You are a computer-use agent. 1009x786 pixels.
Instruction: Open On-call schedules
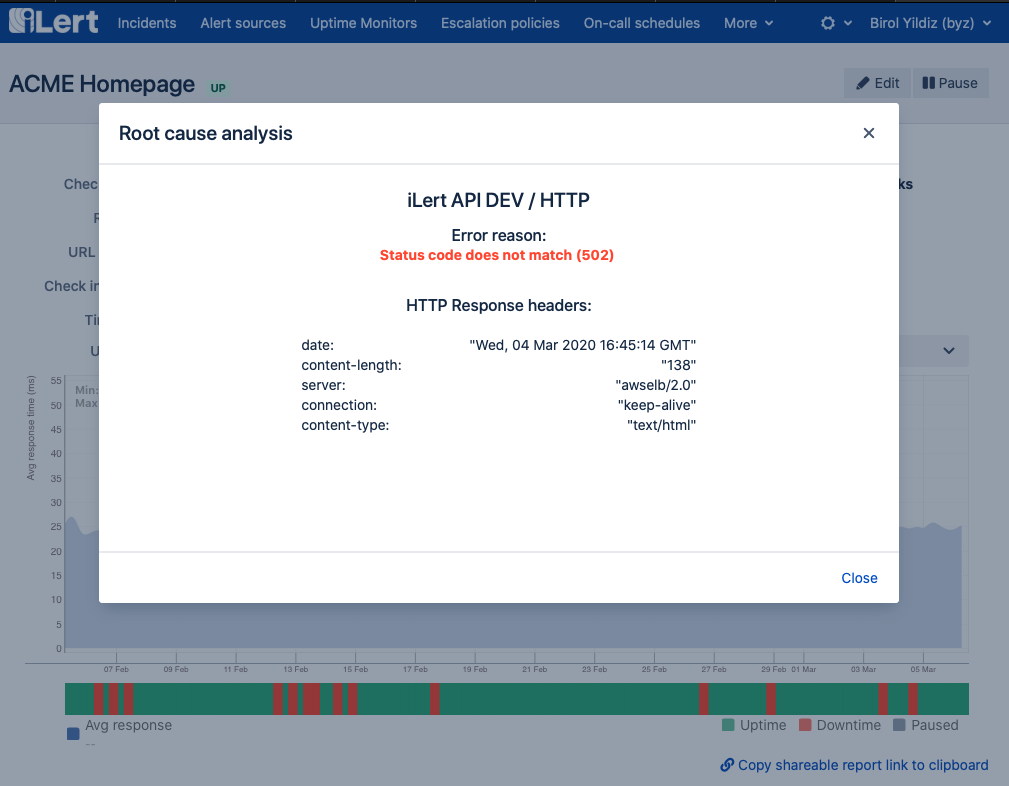point(642,23)
